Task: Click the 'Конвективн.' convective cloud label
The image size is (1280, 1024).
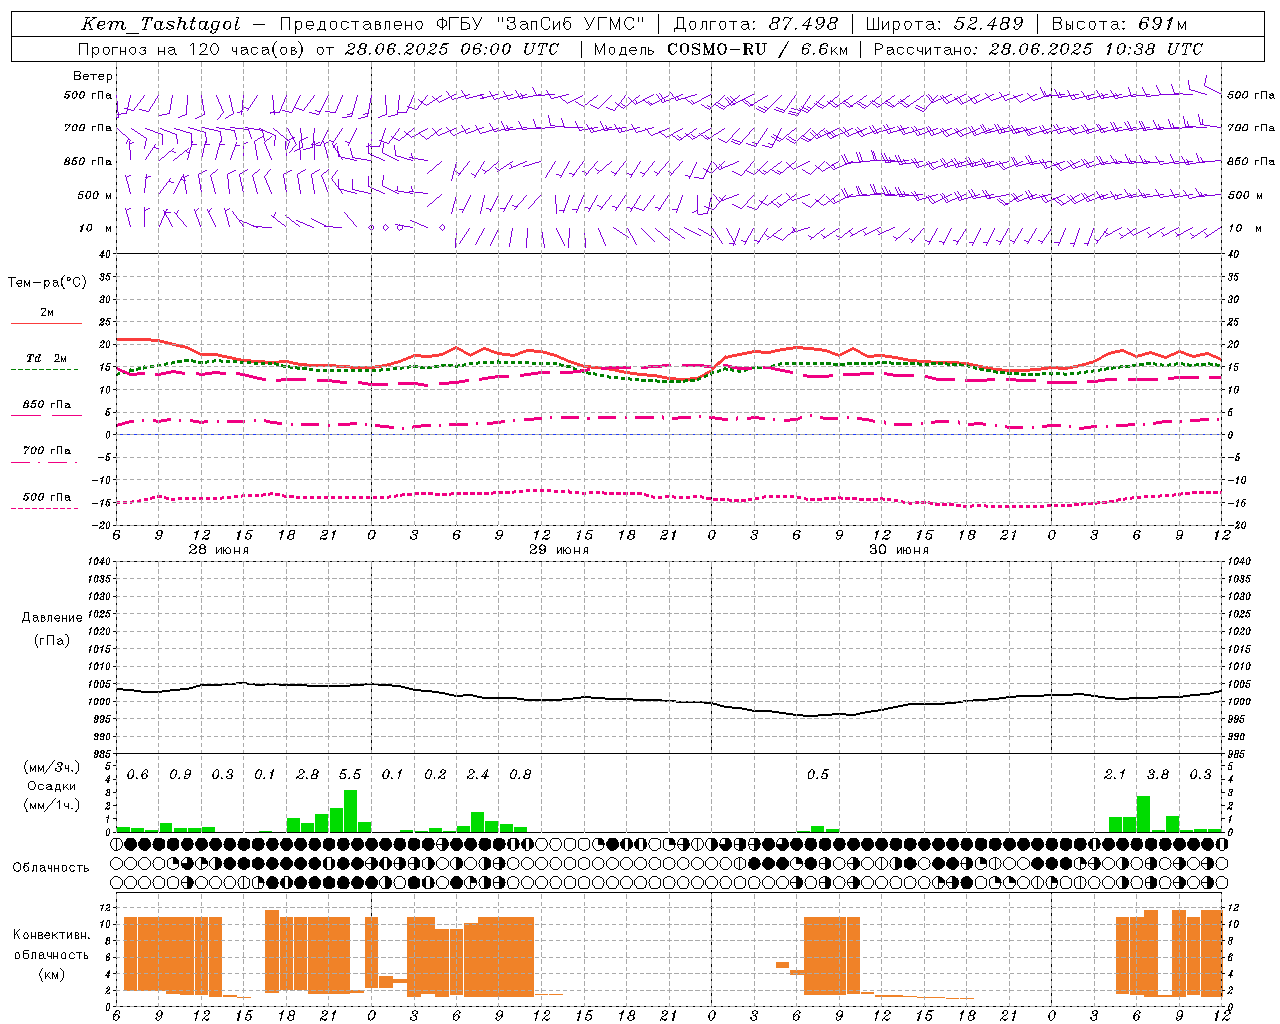Action: point(51,935)
